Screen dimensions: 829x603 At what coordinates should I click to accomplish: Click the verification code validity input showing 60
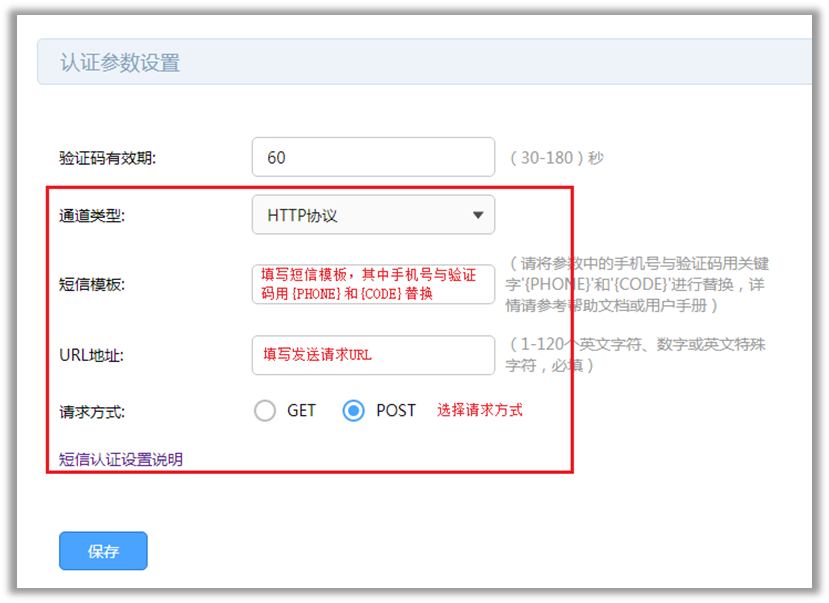click(x=373, y=156)
